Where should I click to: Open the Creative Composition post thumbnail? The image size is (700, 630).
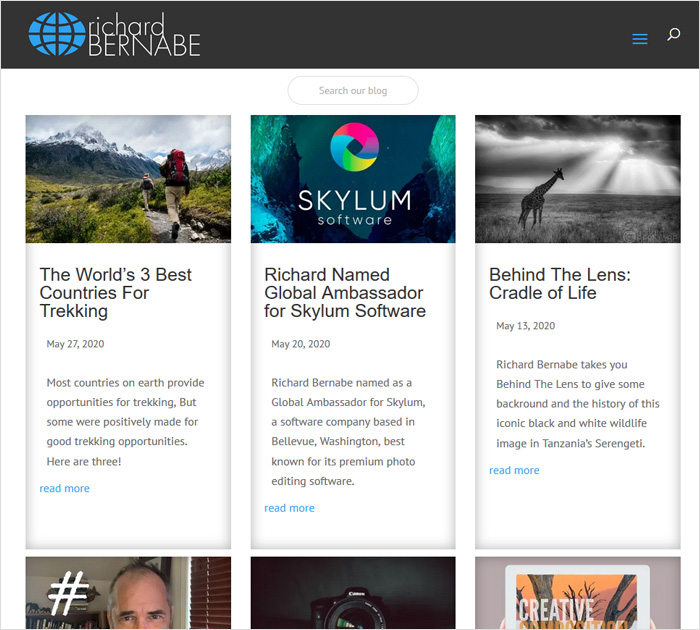(x=578, y=593)
